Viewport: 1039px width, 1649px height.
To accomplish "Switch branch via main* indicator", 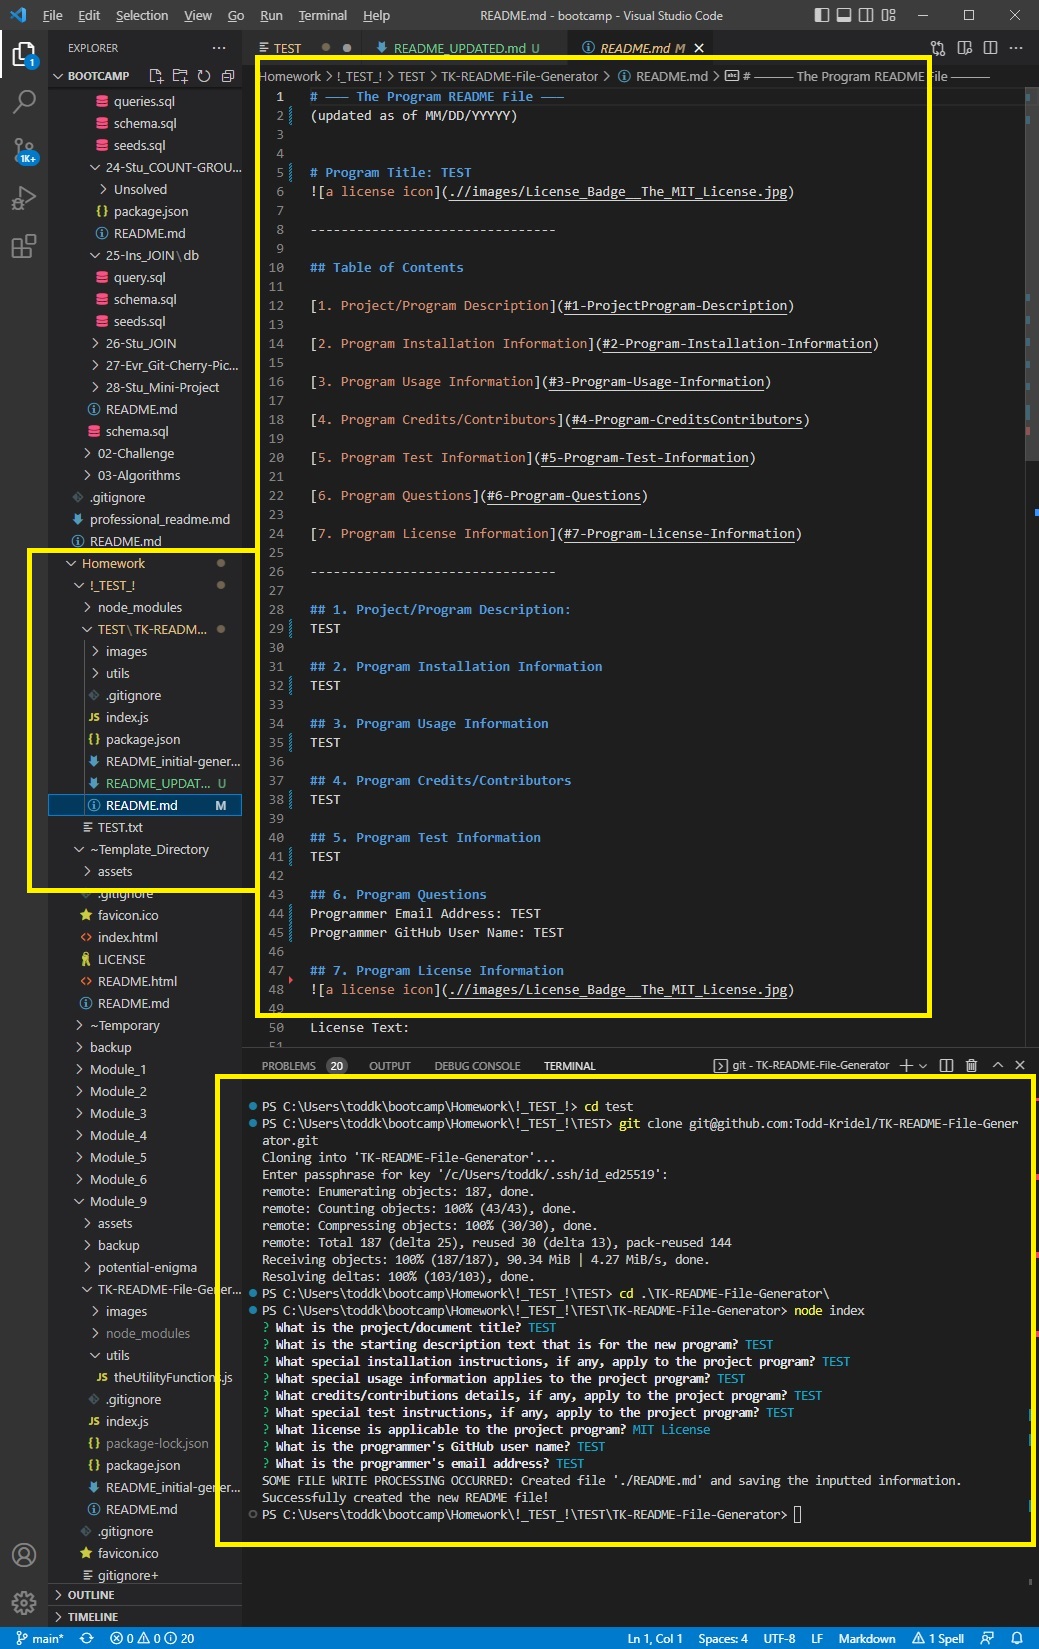I will [40, 1638].
